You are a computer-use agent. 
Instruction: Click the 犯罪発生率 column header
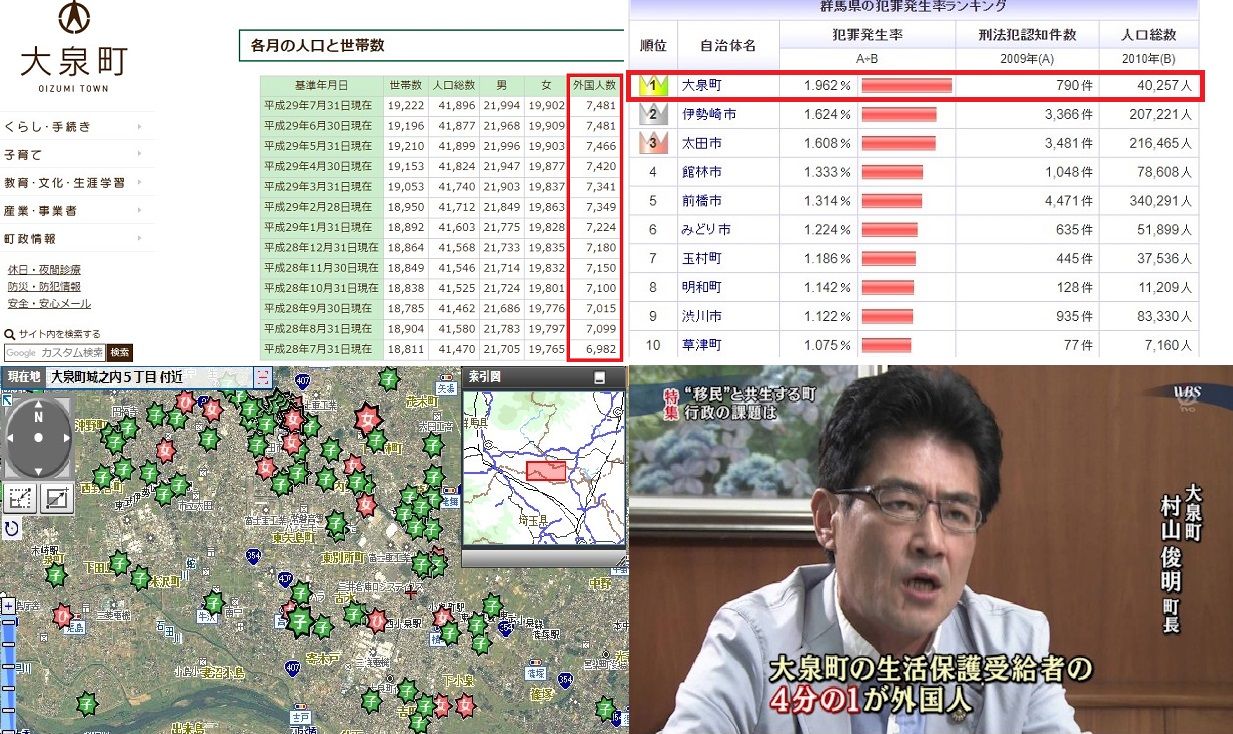[x=868, y=35]
